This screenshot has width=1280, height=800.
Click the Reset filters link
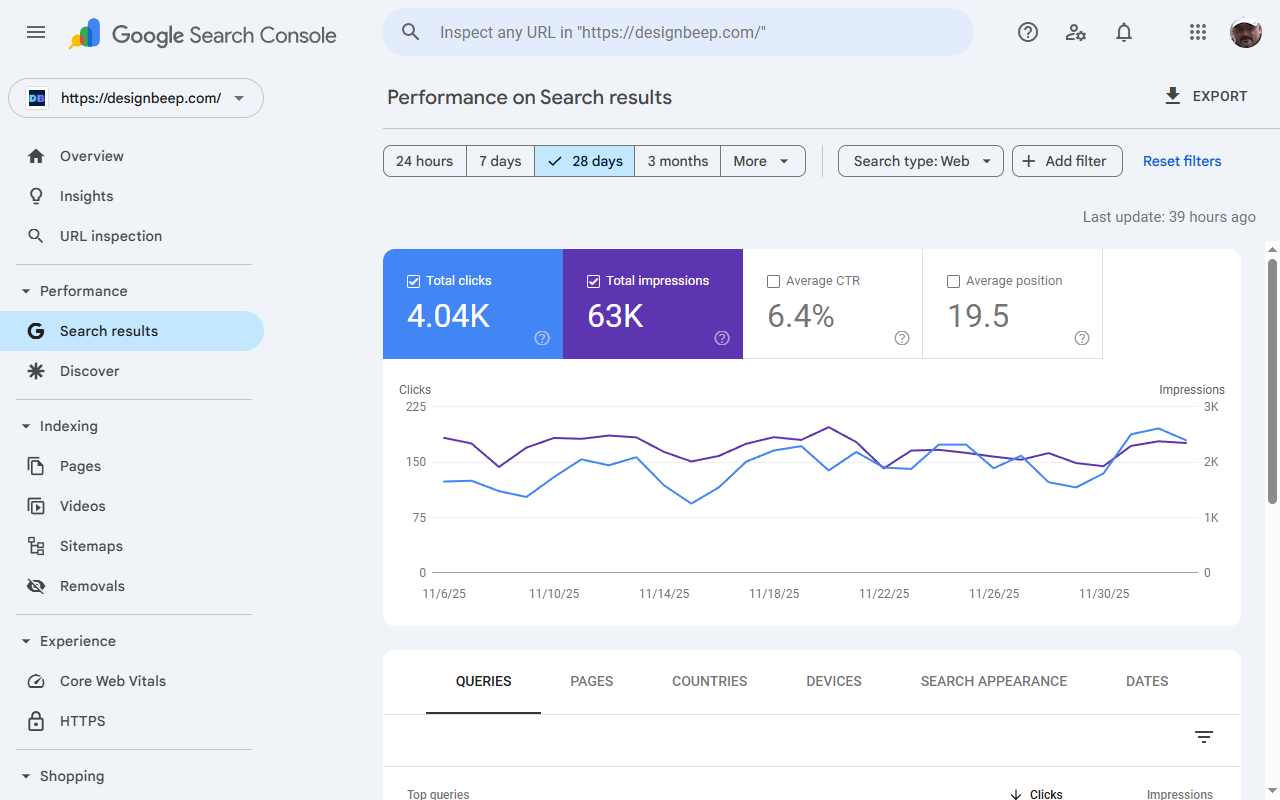tap(1182, 161)
